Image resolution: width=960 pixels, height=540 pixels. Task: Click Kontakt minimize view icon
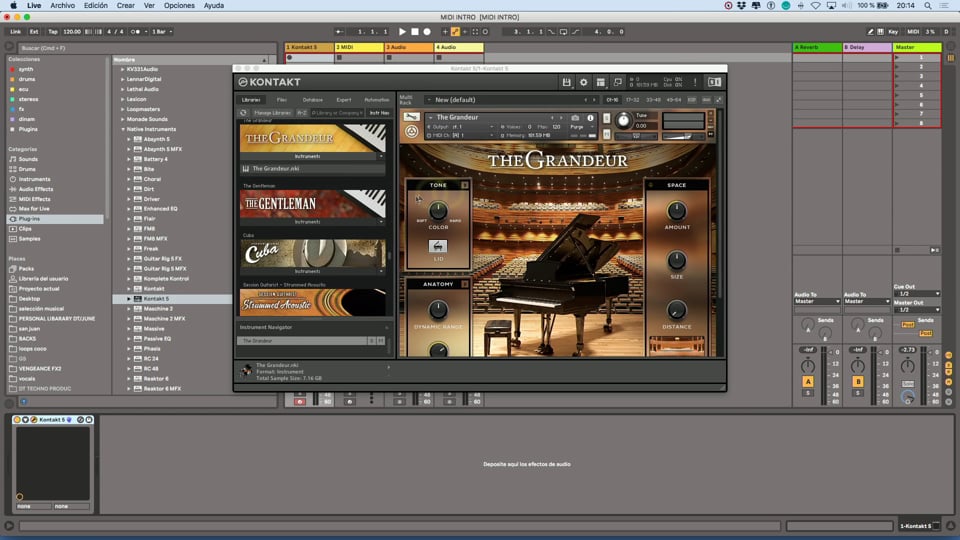(x=618, y=82)
